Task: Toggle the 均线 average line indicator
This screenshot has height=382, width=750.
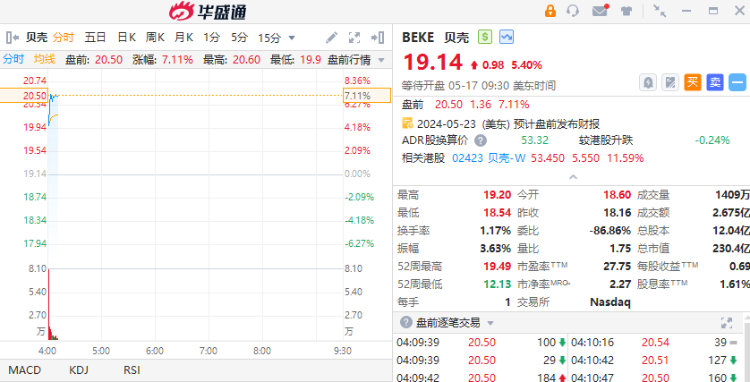Action: [x=44, y=59]
